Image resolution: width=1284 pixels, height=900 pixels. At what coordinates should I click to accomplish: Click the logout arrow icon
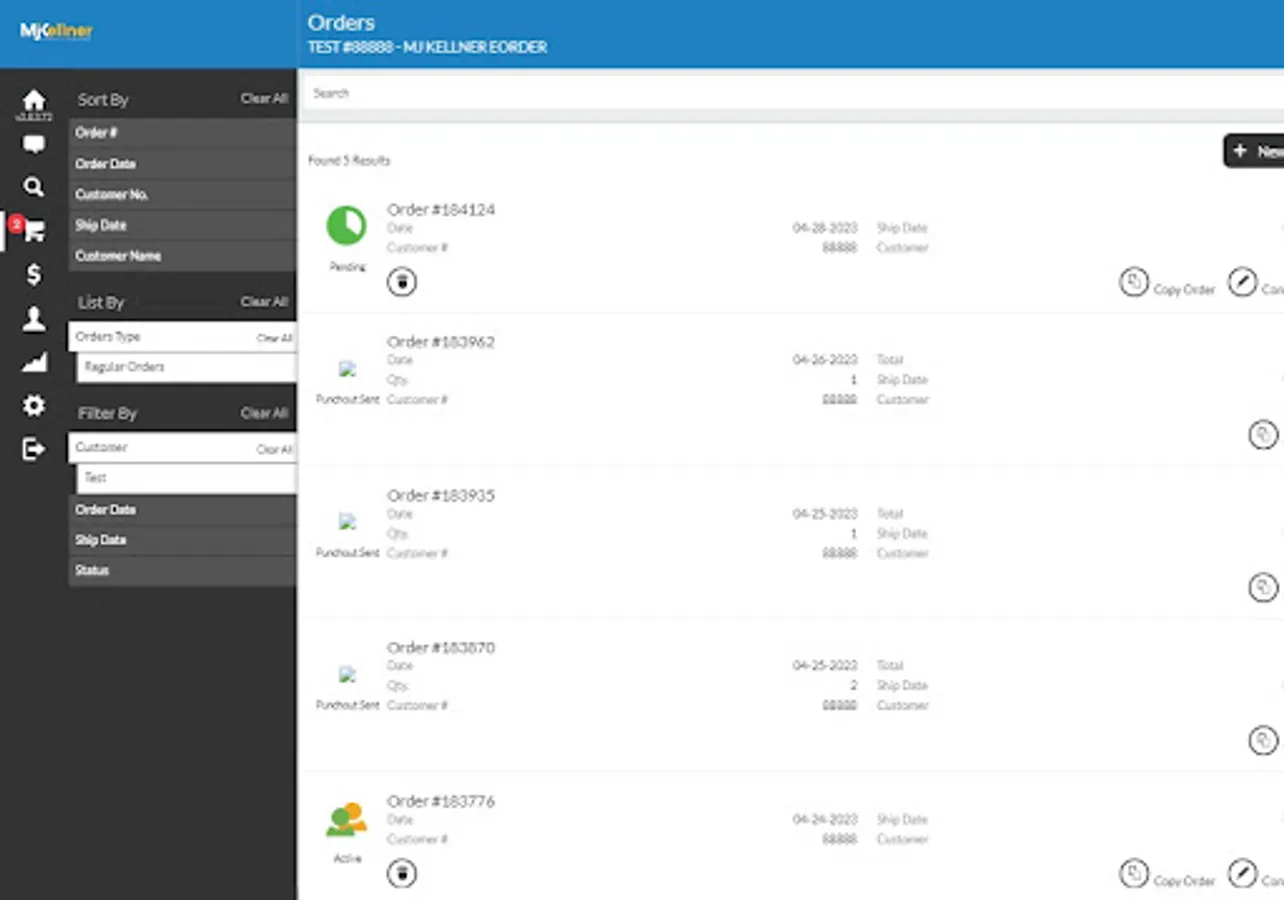point(34,449)
